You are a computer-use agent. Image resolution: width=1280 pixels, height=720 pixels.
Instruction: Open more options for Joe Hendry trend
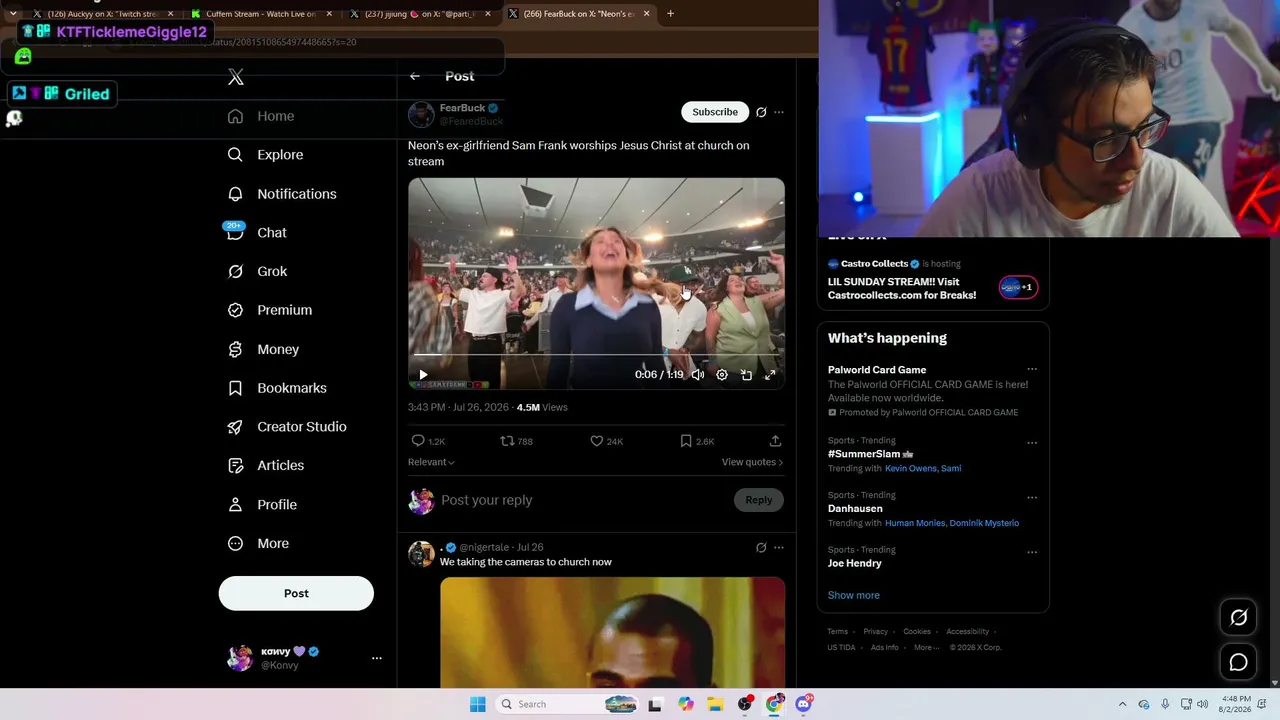[1032, 552]
